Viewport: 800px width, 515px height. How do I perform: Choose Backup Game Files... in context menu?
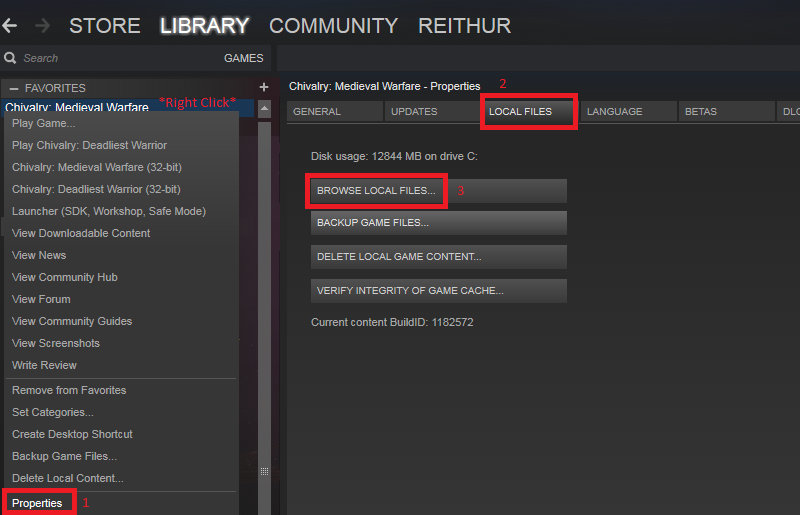tap(121, 456)
